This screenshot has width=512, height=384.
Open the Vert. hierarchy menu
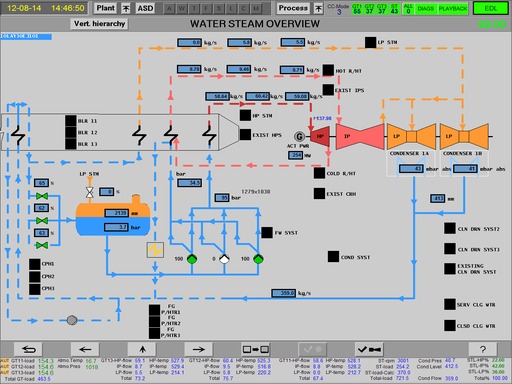(99, 24)
